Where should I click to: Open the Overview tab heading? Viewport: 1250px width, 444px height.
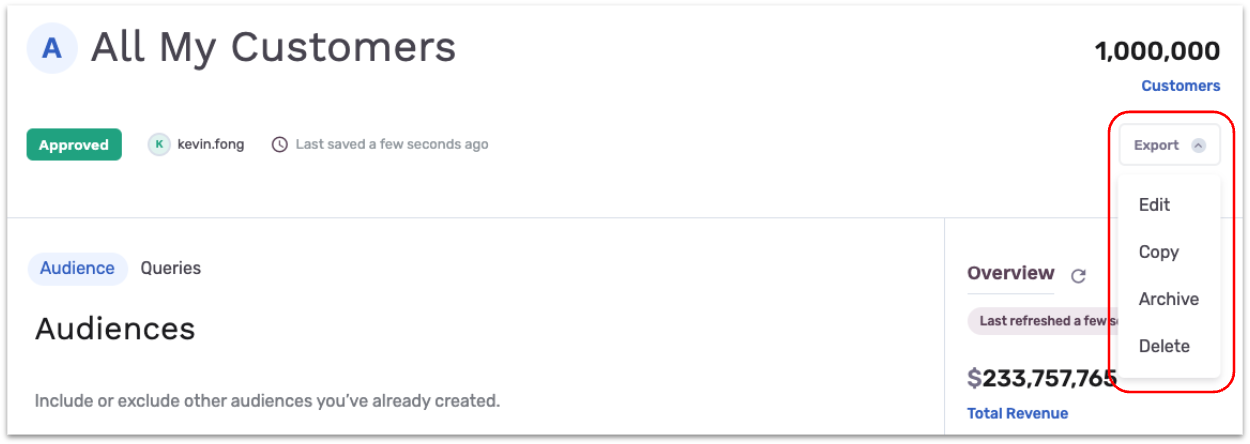tap(1011, 273)
